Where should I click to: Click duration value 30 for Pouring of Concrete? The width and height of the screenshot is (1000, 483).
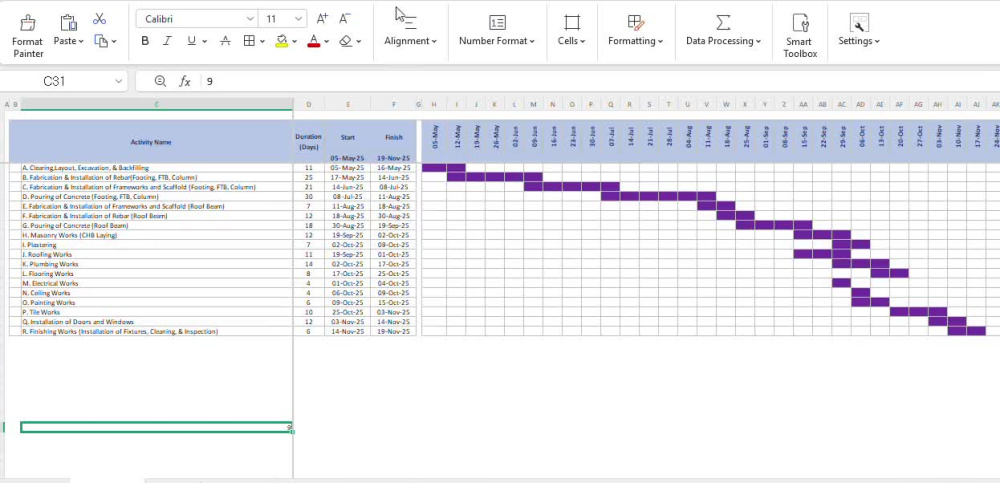click(309, 197)
